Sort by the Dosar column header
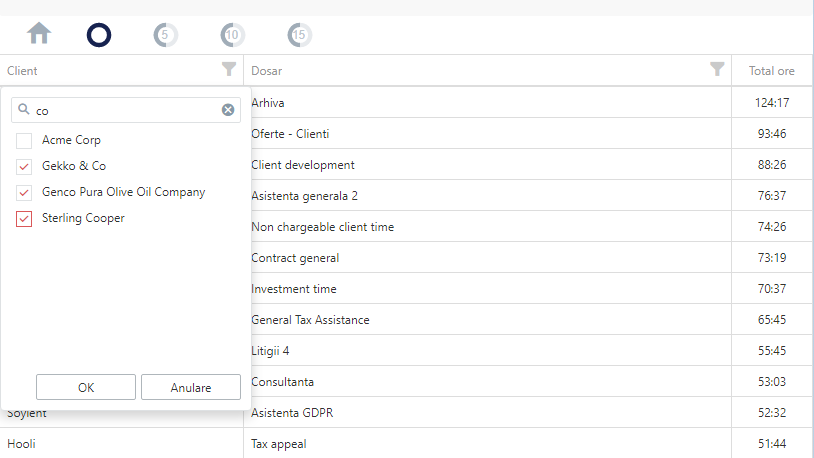Screen dimensions: 814x458 click(x=266, y=71)
